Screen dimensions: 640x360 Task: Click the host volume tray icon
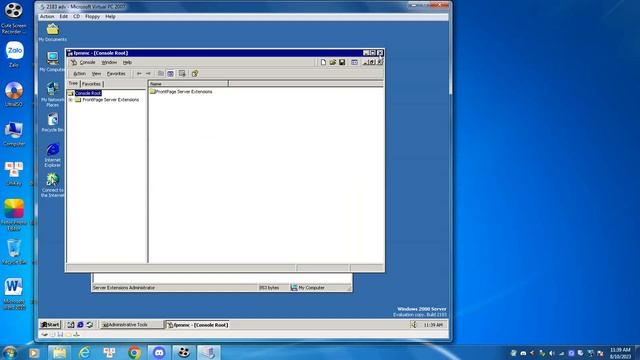[552, 353]
